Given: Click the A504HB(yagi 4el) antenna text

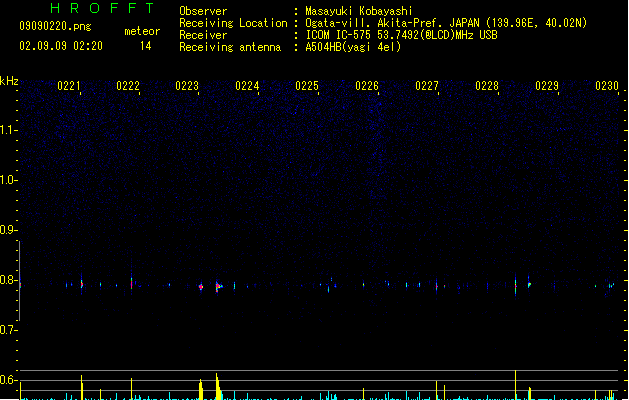Looking at the screenshot, I should pos(353,47).
